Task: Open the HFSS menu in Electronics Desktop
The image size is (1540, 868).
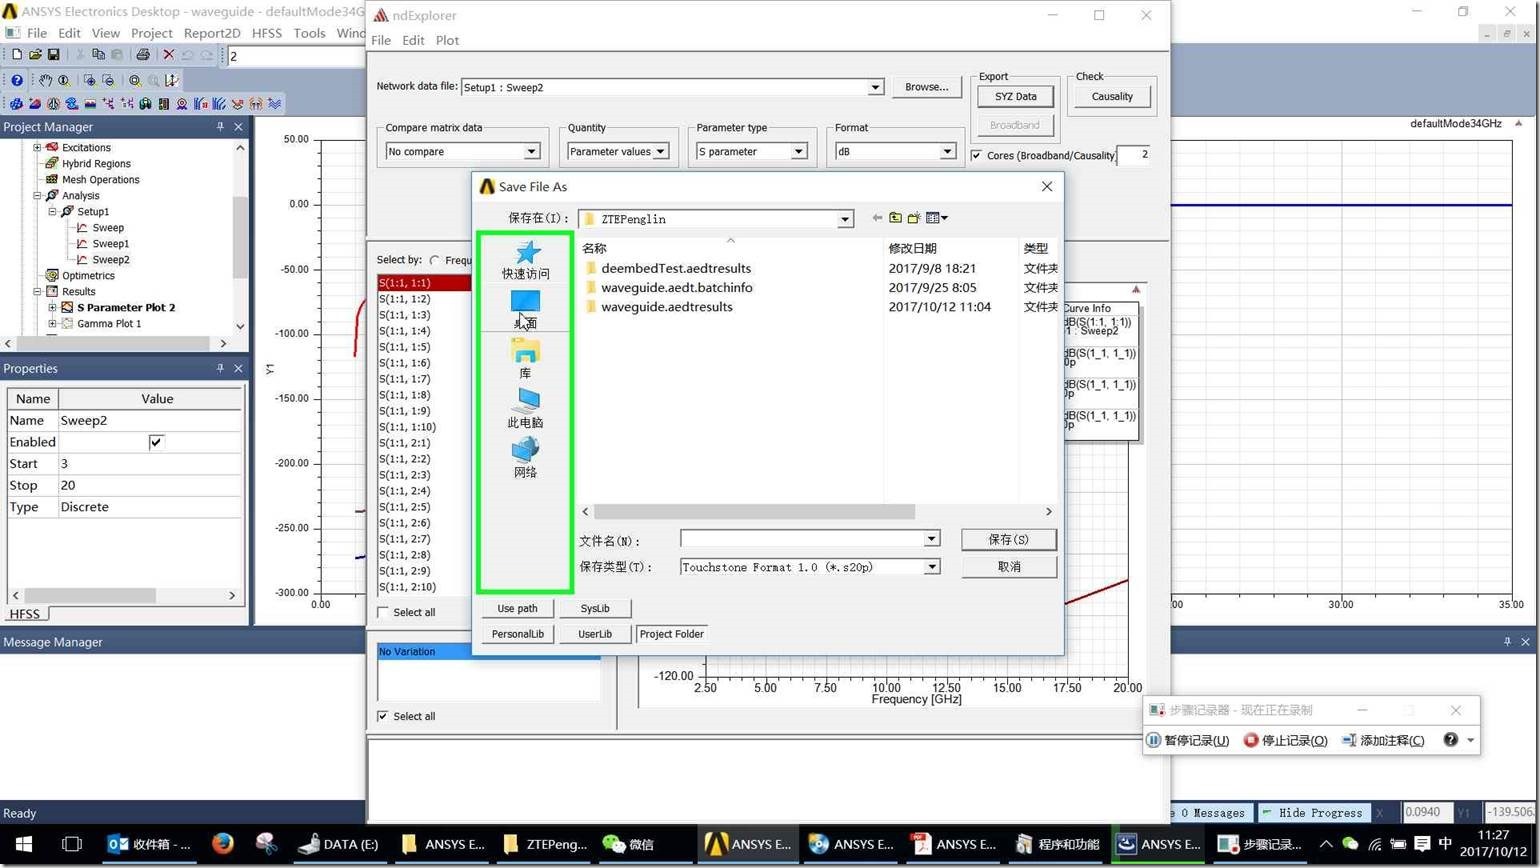Action: click(x=267, y=33)
